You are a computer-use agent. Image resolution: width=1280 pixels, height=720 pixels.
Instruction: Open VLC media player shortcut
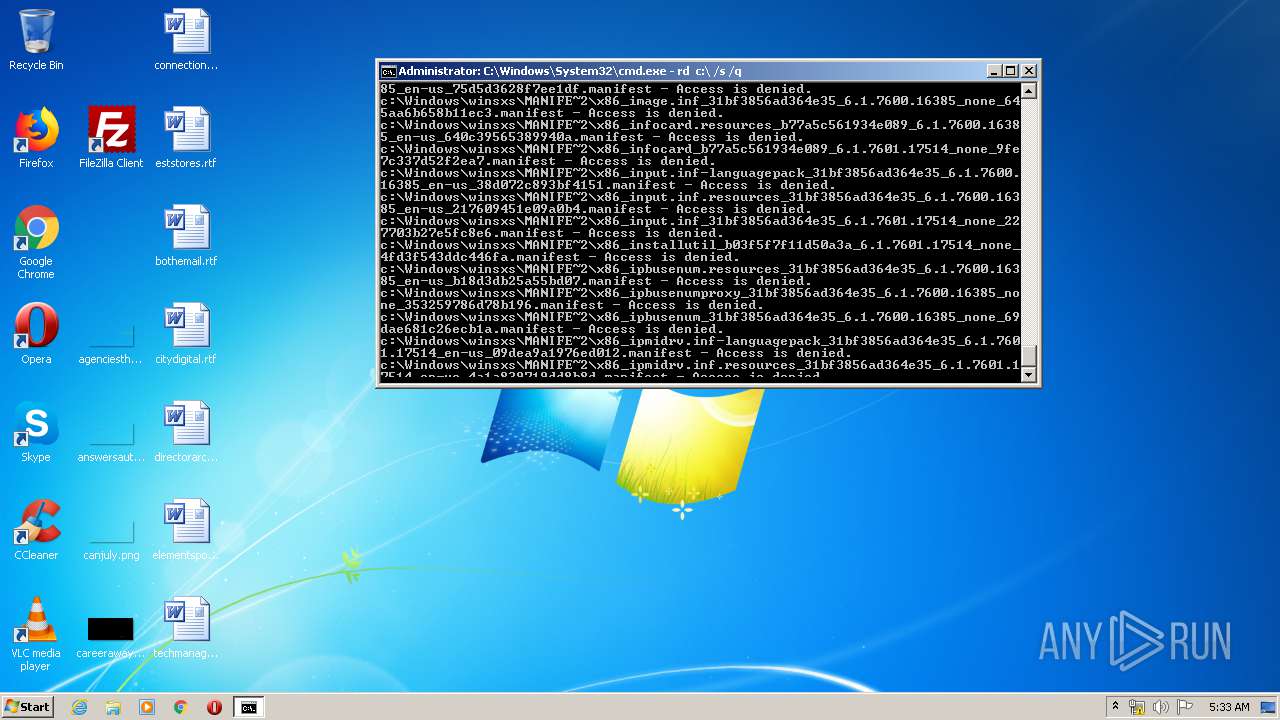click(36, 634)
